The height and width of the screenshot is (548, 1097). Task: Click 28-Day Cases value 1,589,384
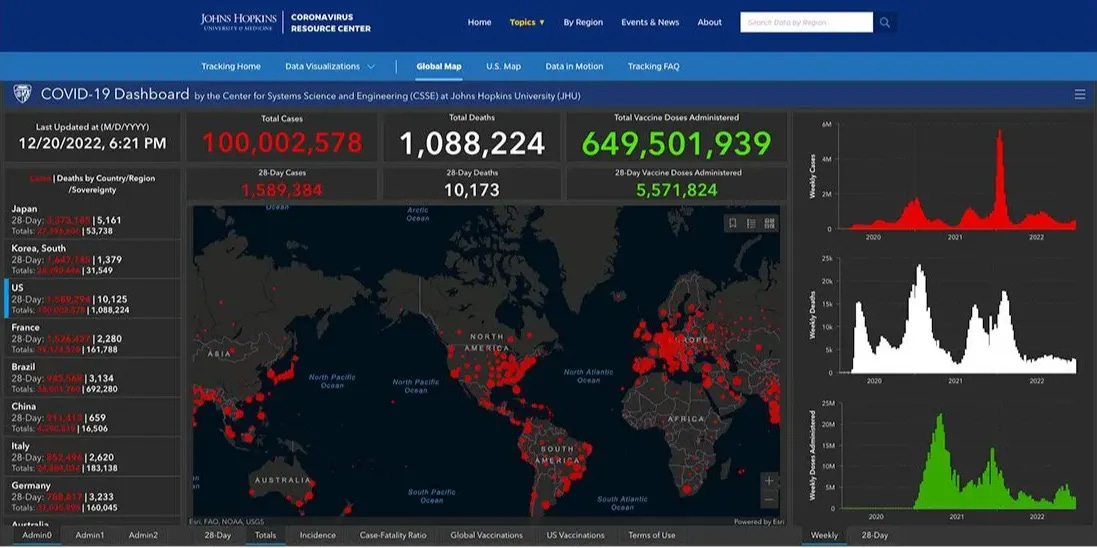click(x=282, y=190)
